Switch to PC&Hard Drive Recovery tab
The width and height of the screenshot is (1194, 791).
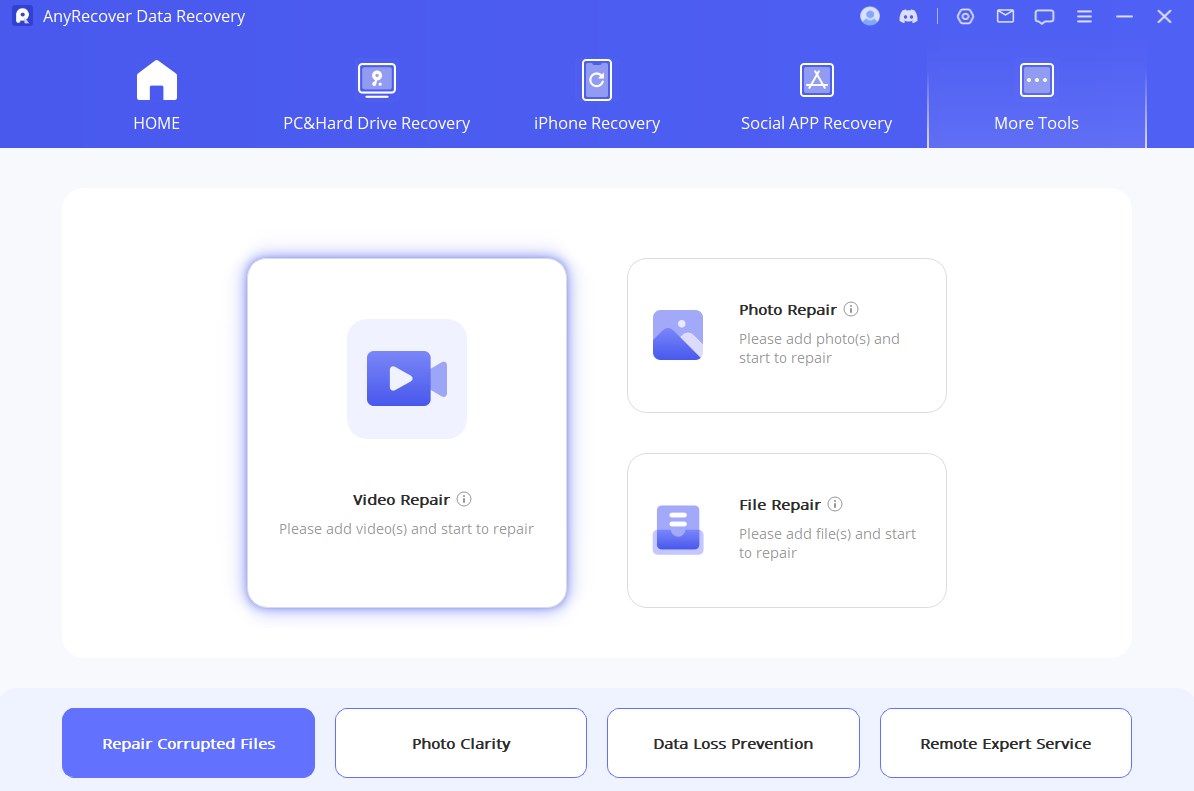376,97
